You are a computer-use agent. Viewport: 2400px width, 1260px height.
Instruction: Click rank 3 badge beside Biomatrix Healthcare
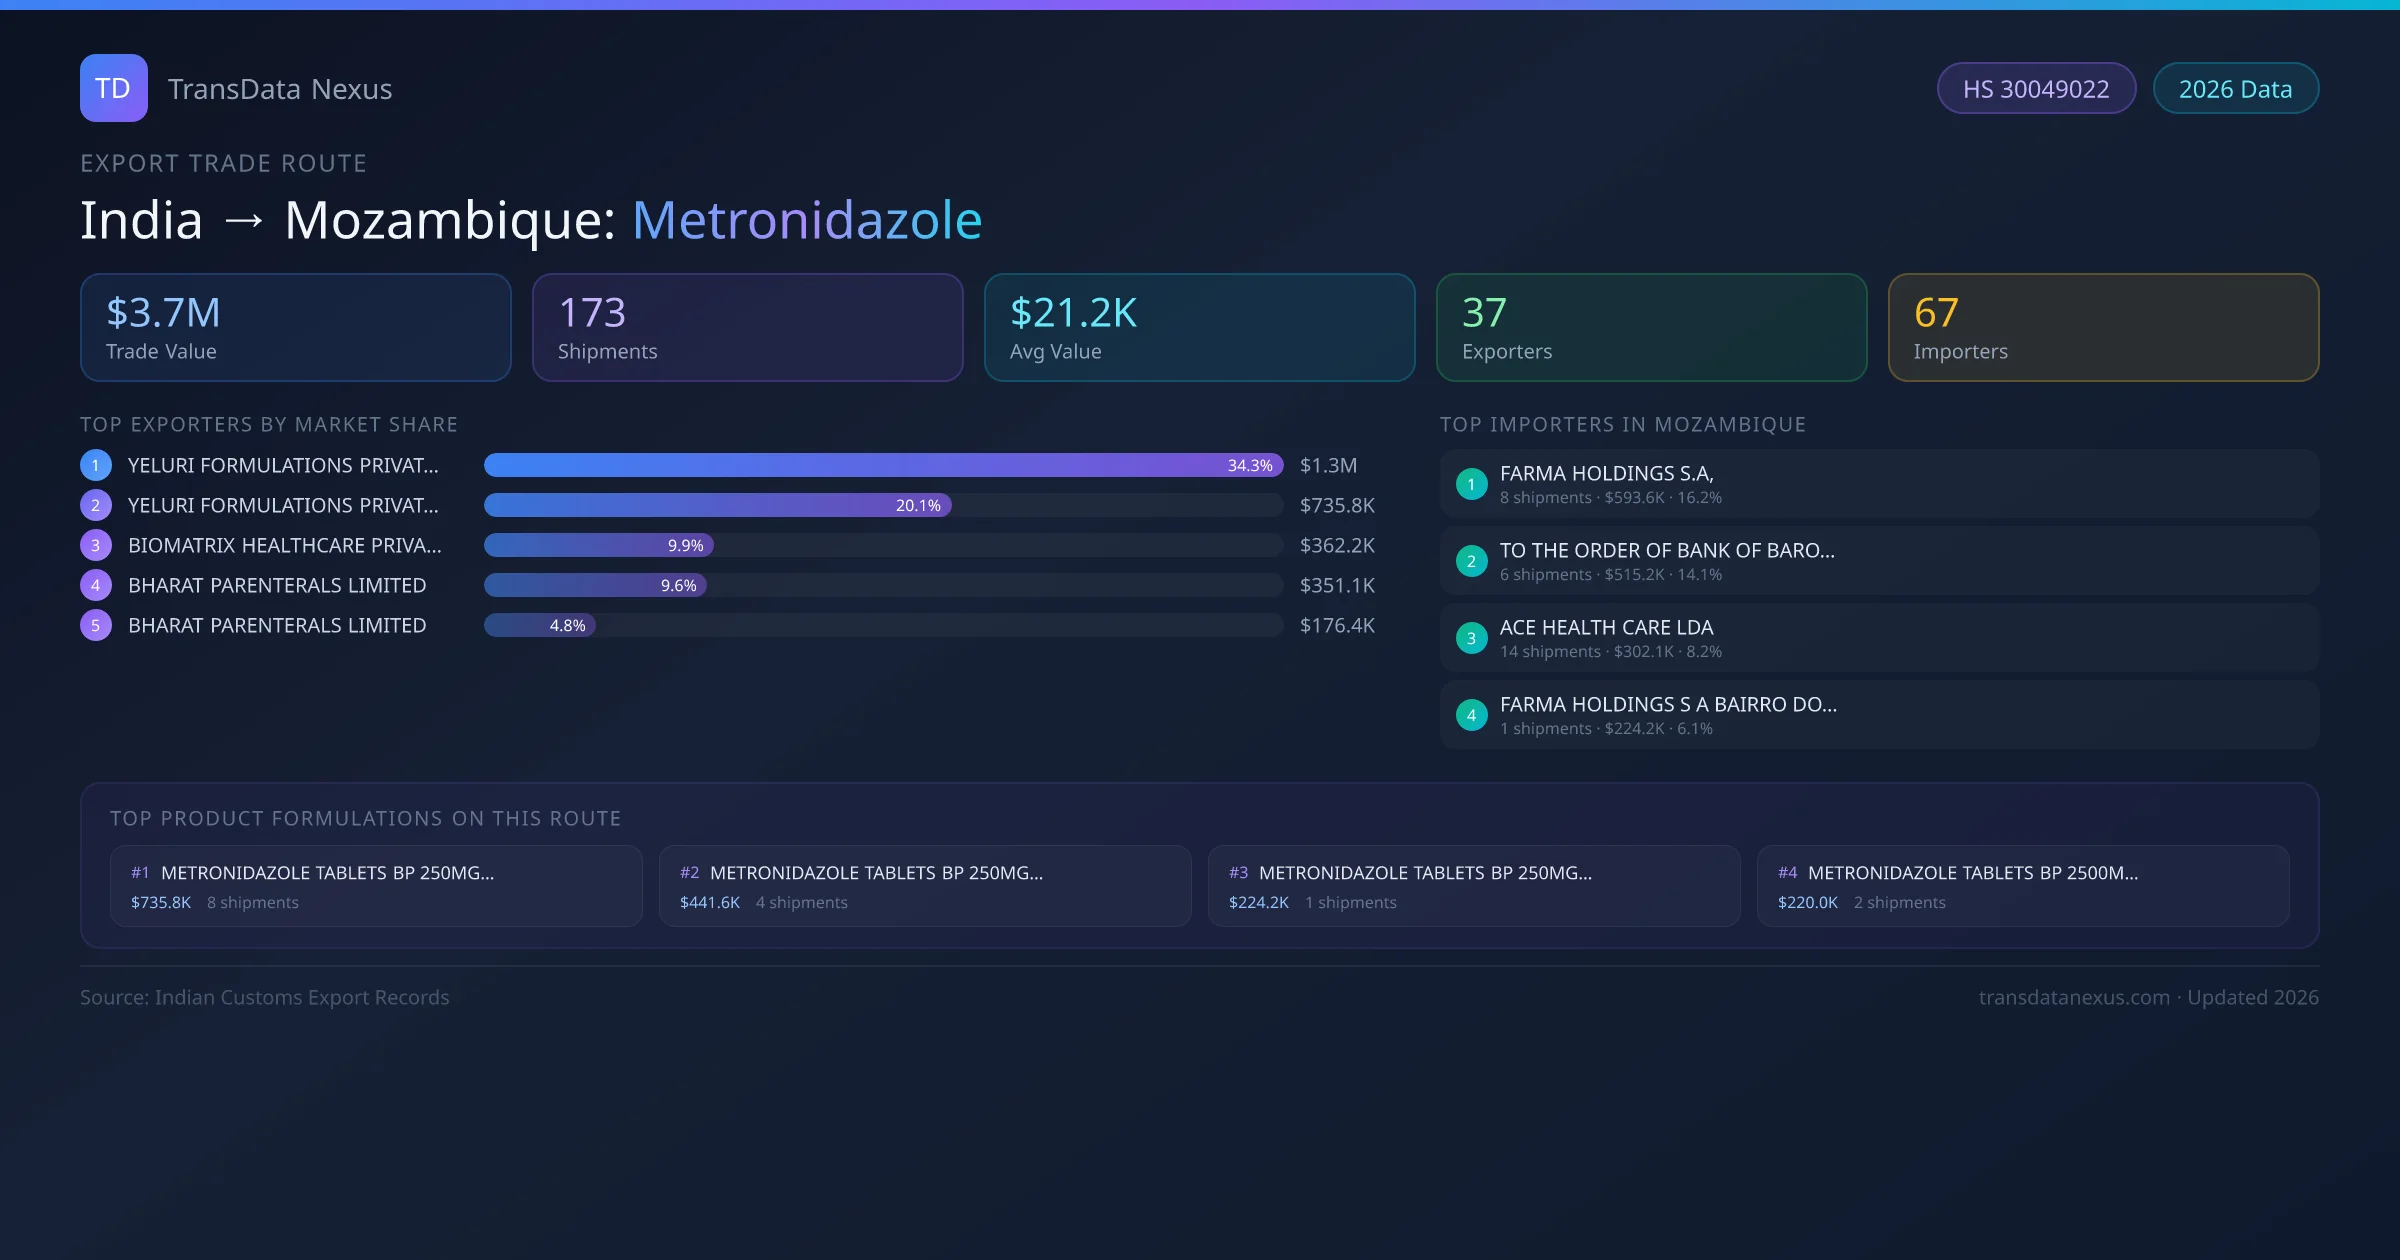tap(96, 545)
